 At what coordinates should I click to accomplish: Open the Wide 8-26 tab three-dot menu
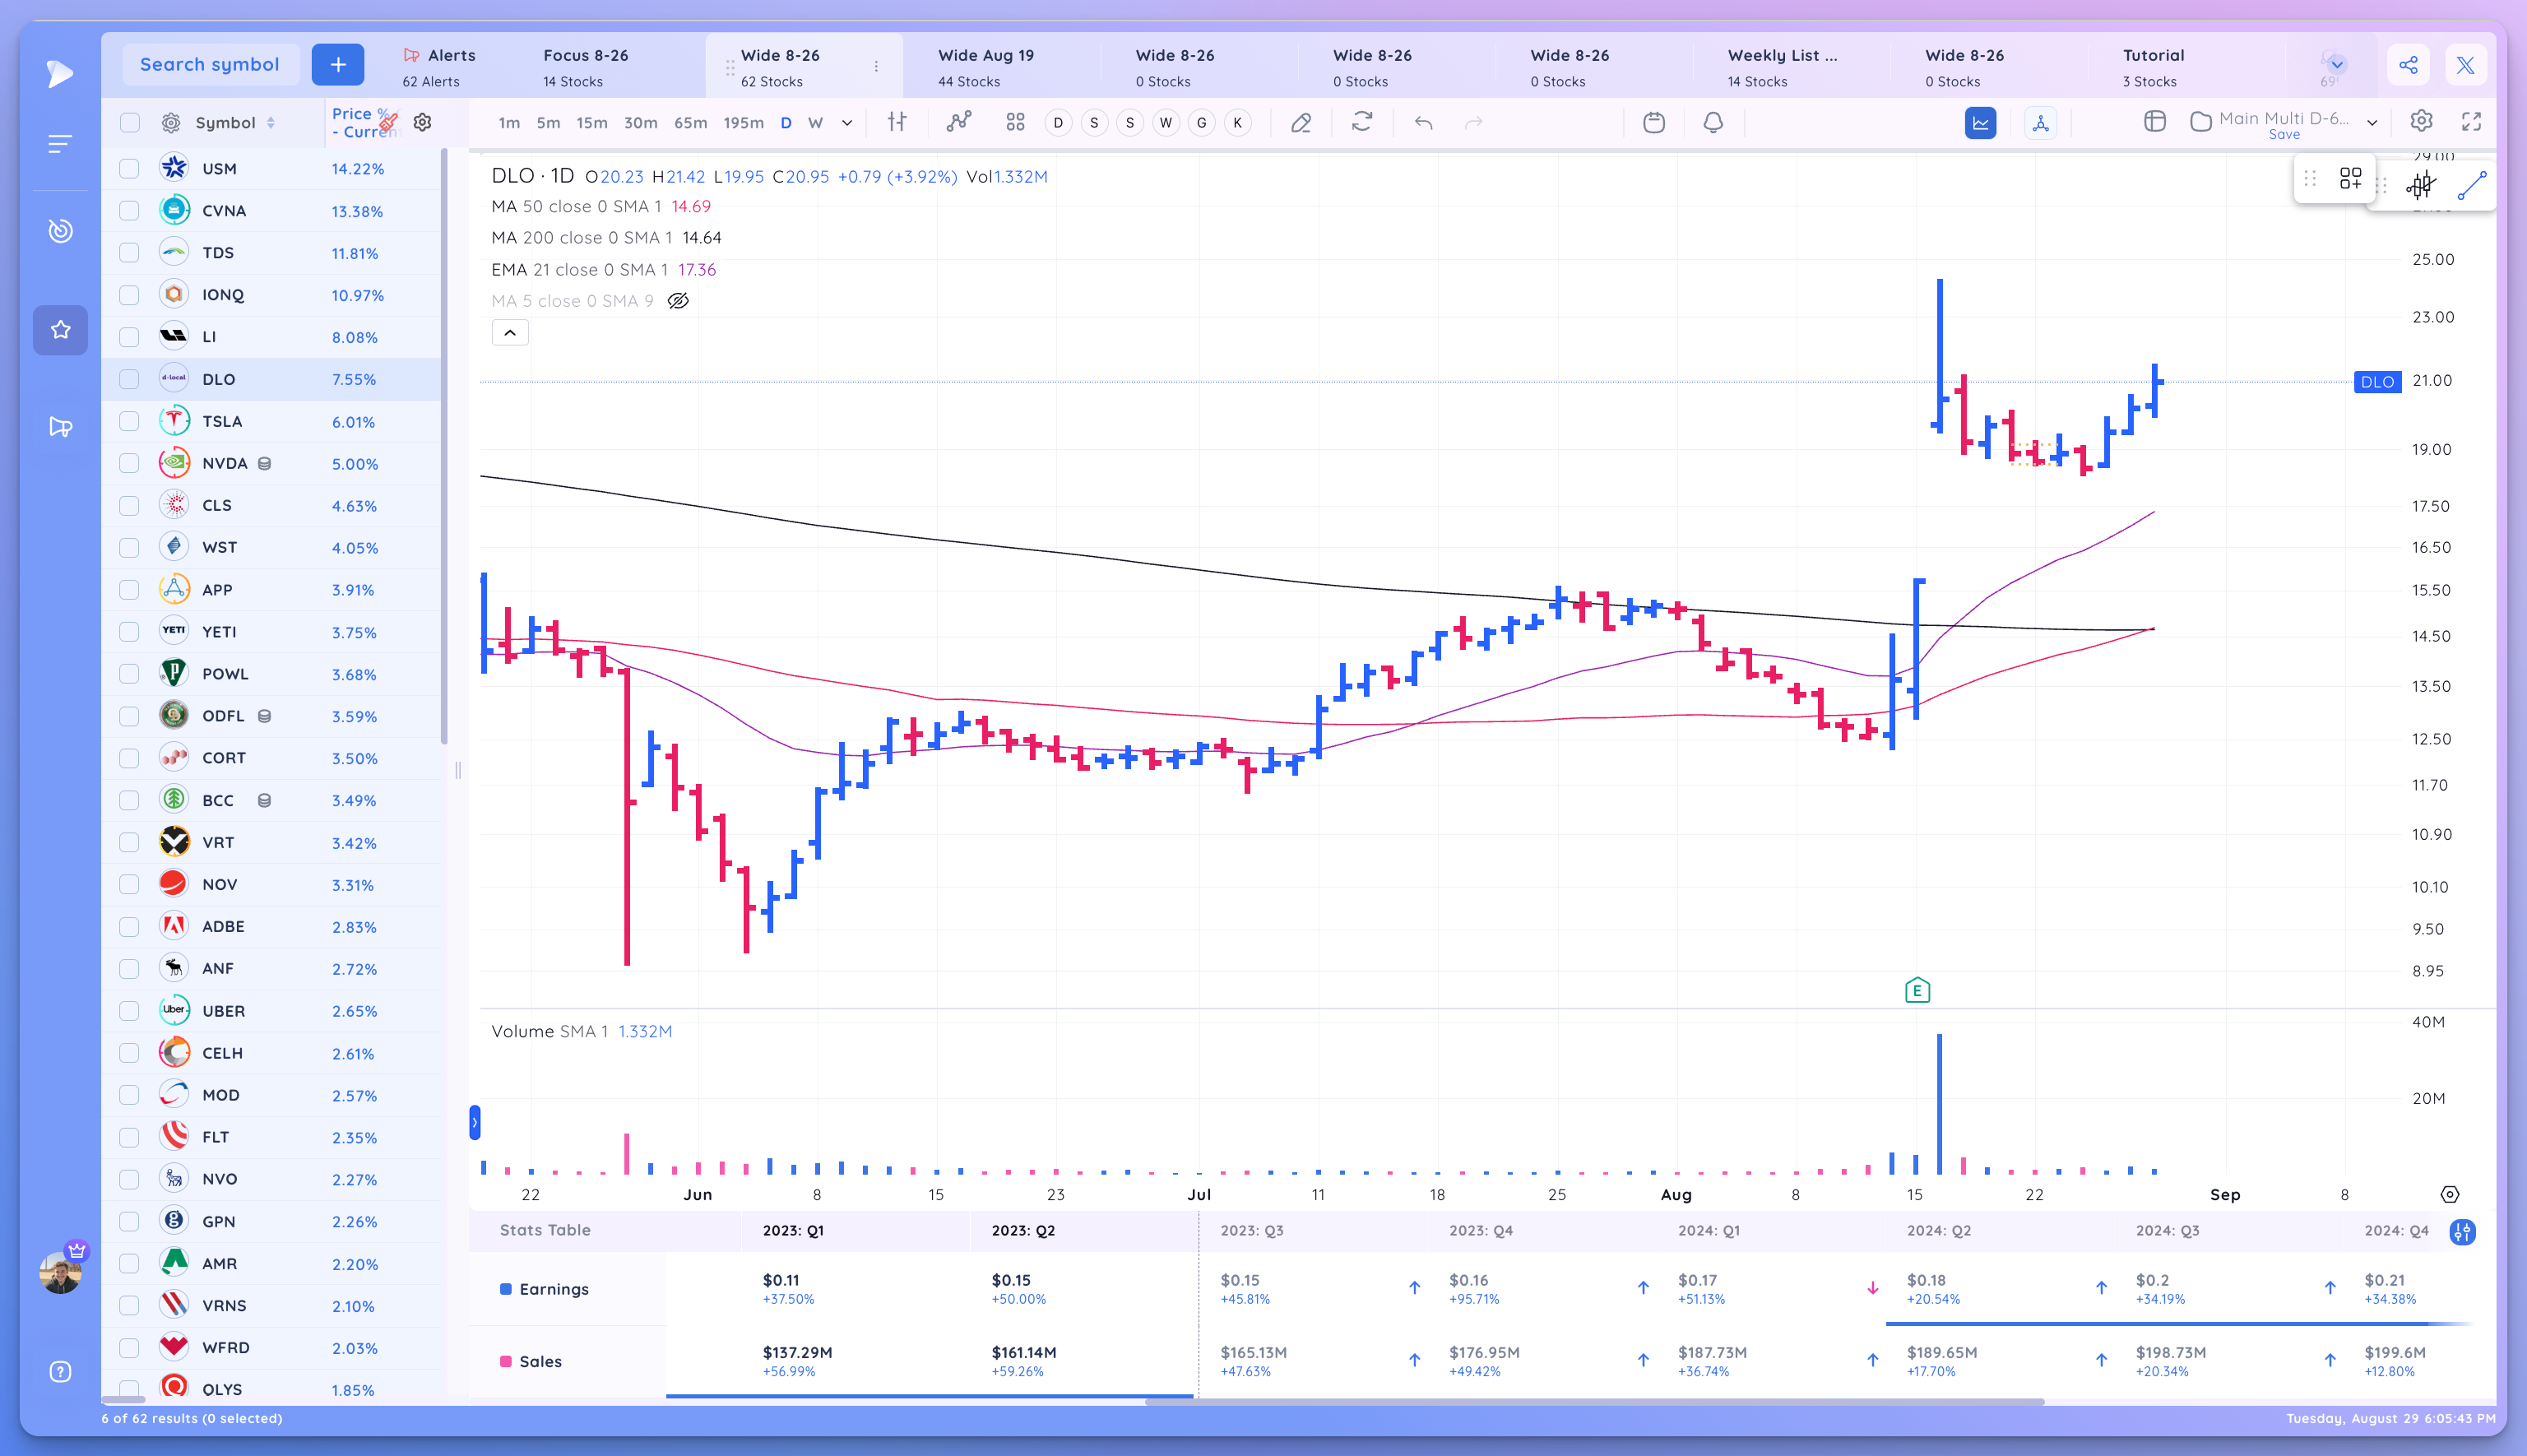coord(876,66)
